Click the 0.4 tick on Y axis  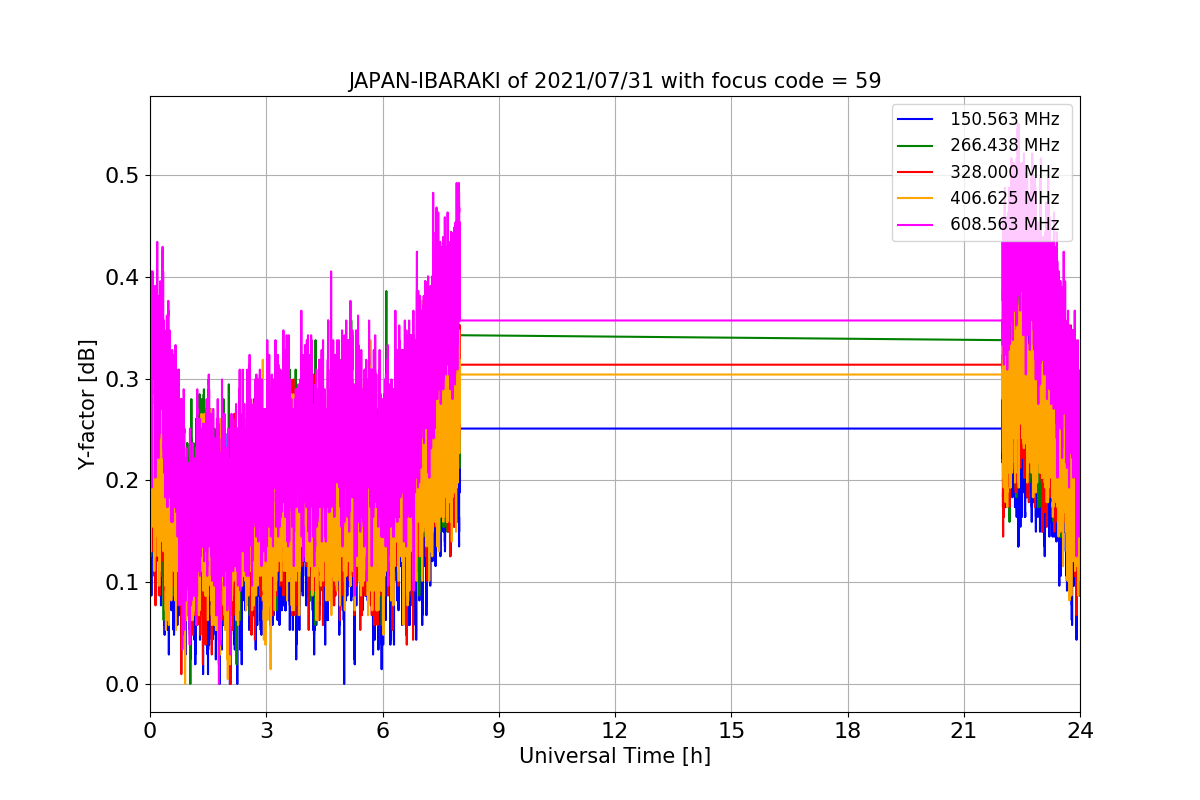[122, 277]
